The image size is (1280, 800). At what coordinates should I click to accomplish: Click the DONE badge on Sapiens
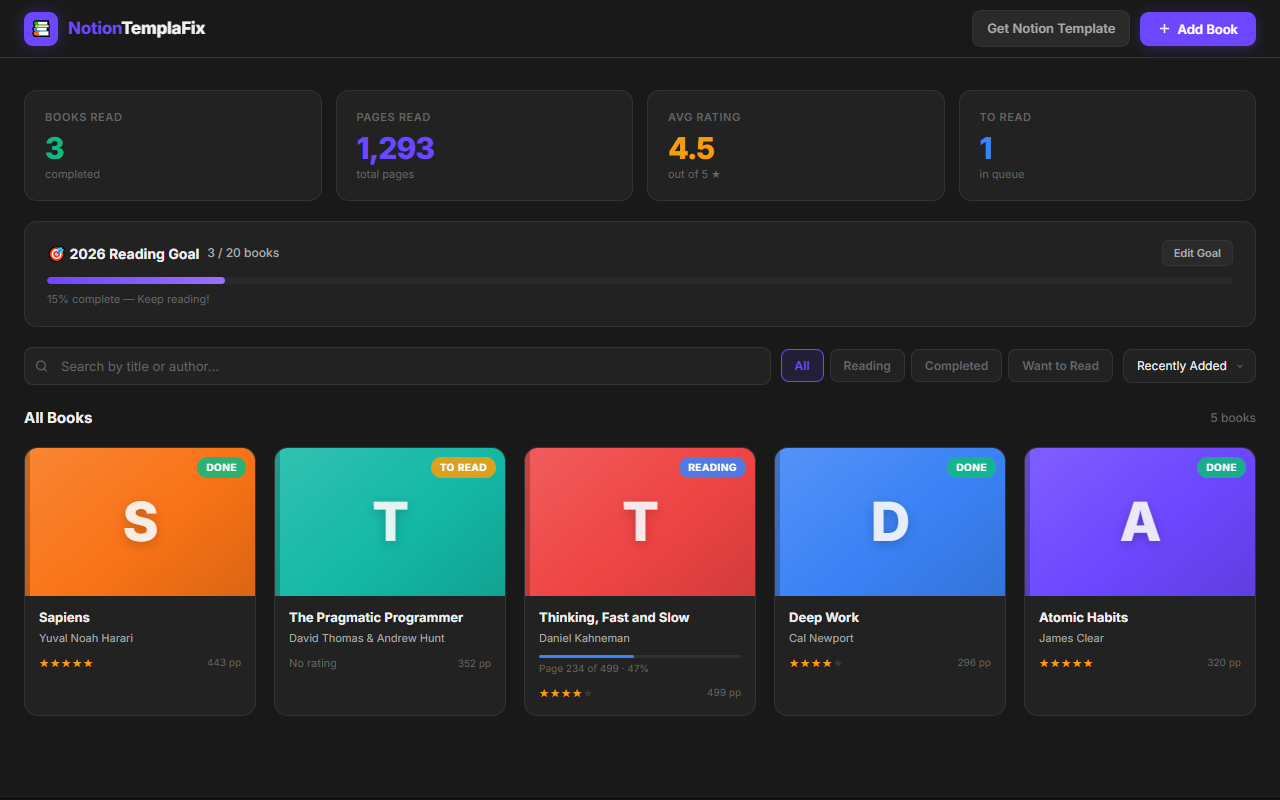(221, 467)
